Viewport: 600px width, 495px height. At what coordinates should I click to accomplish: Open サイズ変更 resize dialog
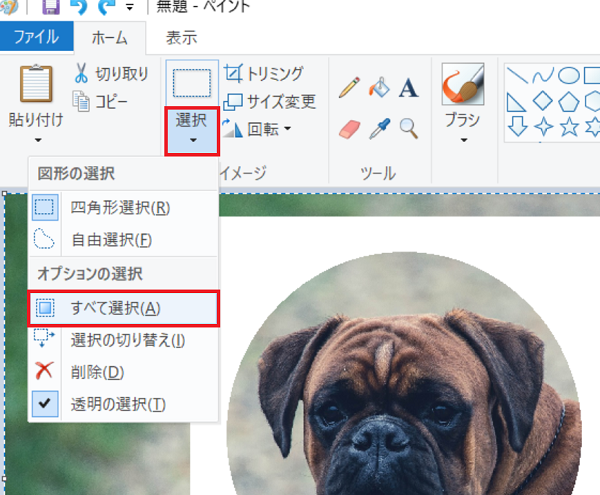click(x=270, y=101)
